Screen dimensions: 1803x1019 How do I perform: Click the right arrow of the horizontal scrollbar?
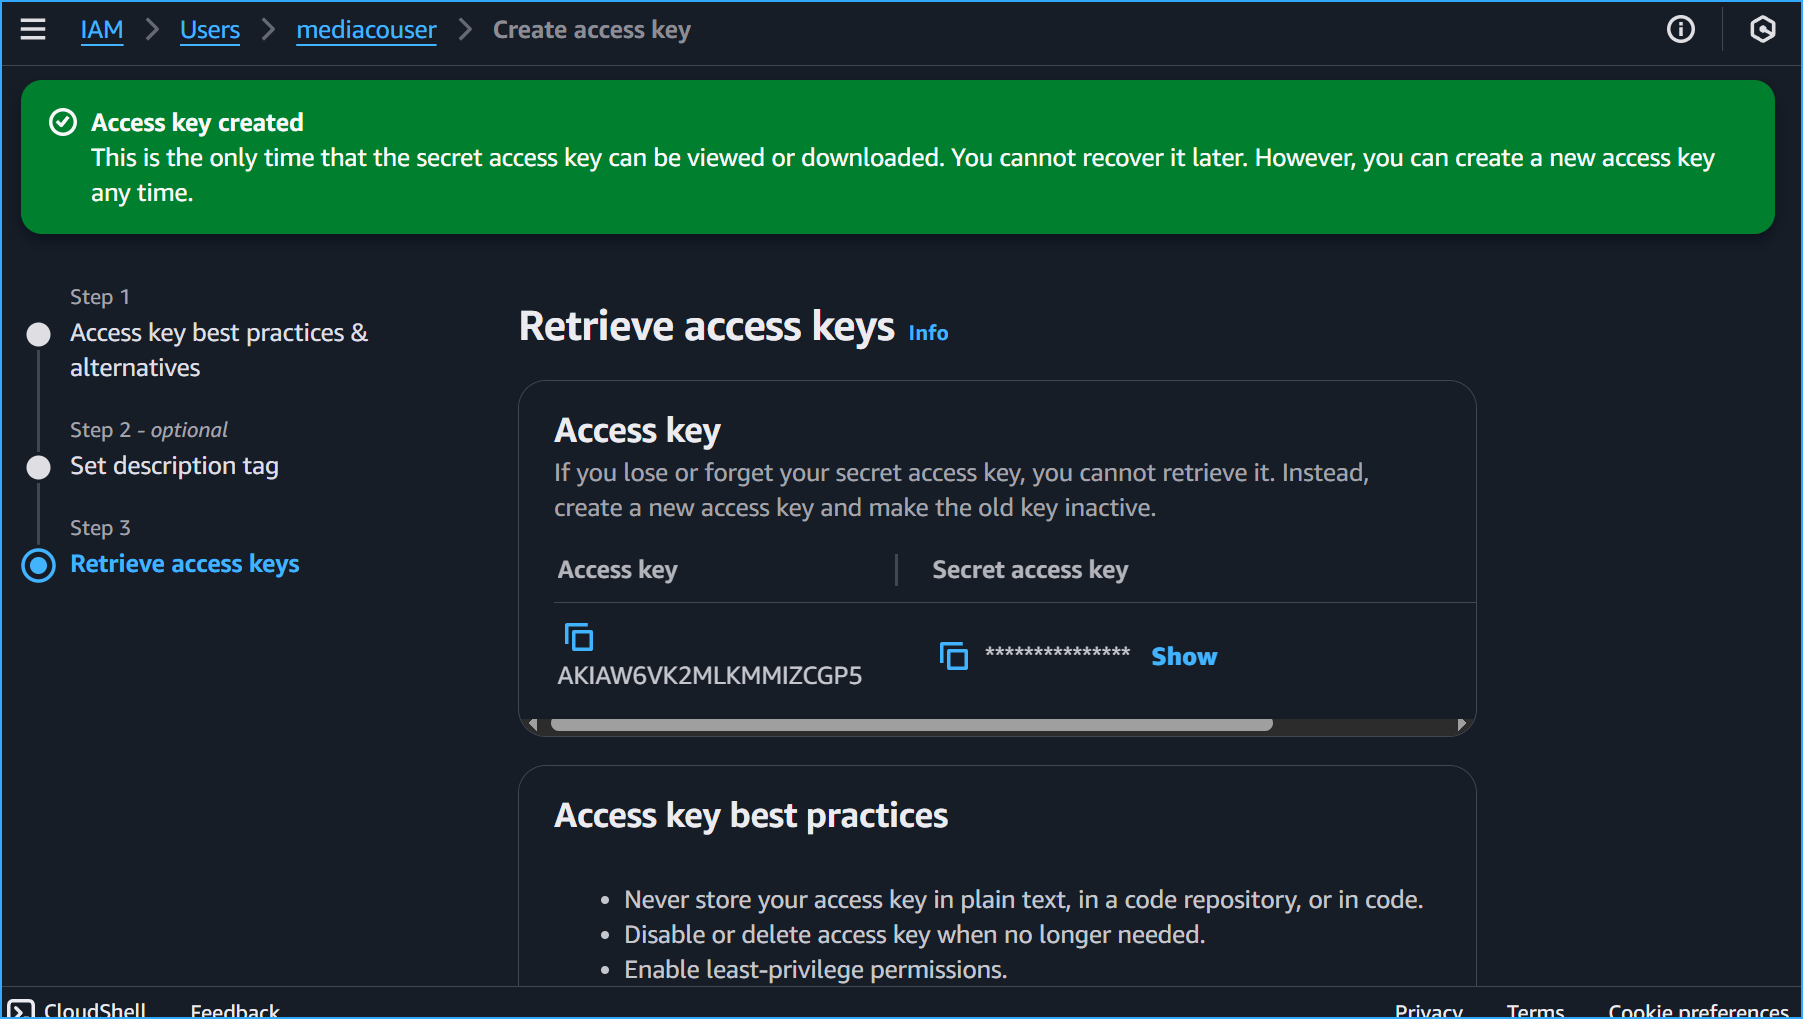(1461, 724)
